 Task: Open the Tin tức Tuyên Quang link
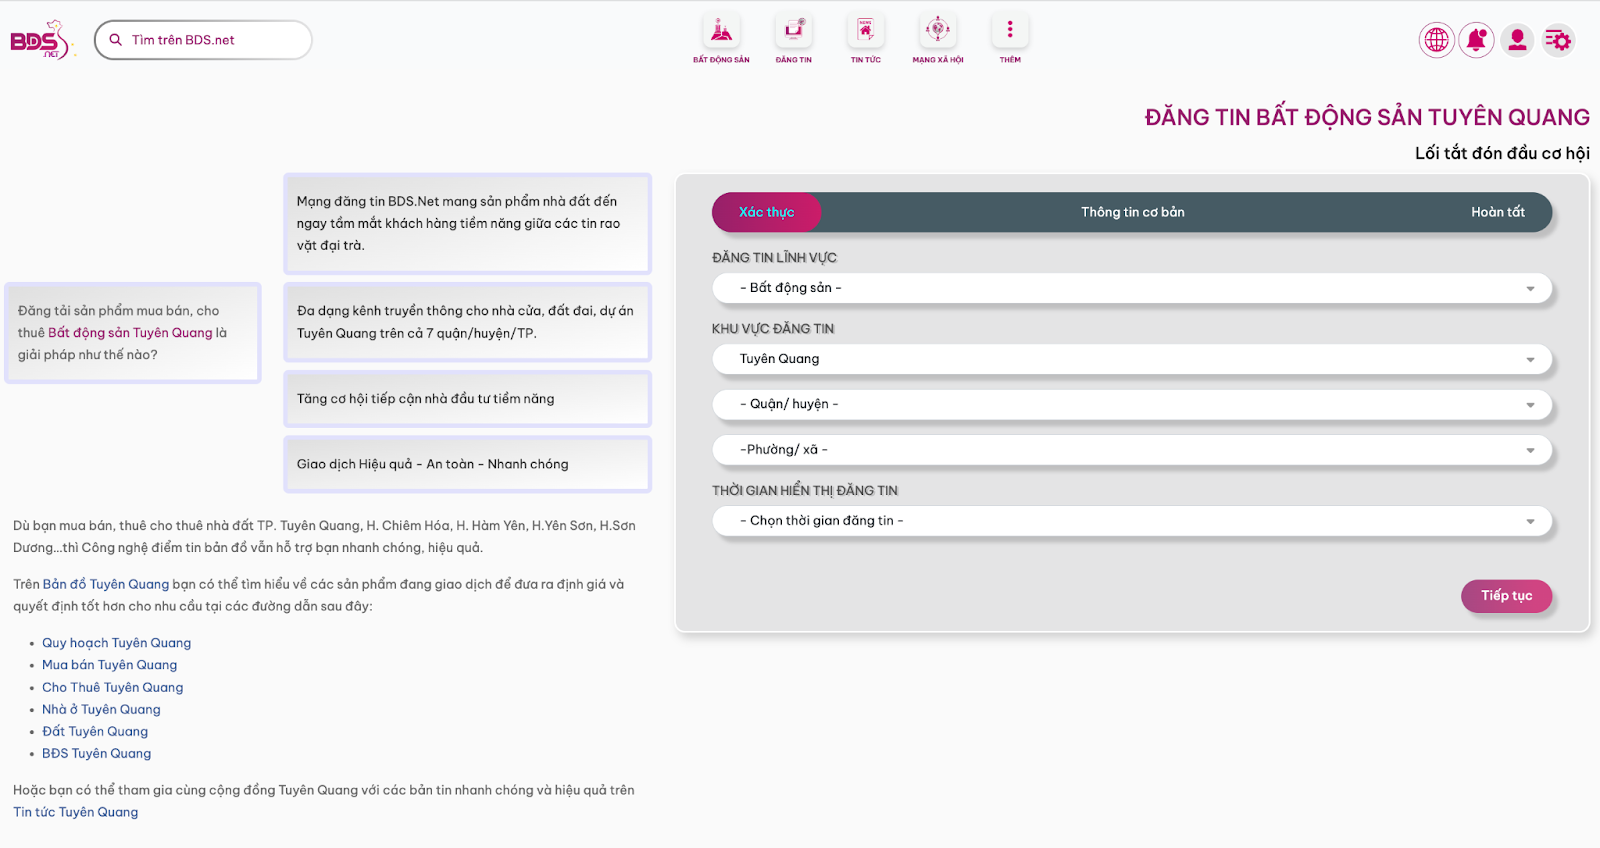75,812
